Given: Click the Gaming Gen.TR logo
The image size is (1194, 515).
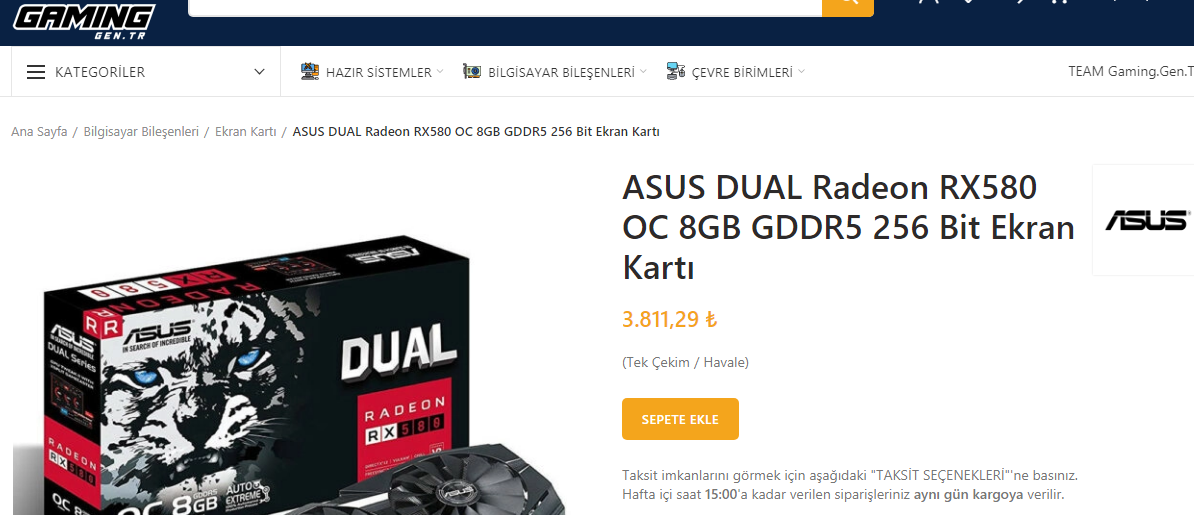Looking at the screenshot, I should coord(85,21).
